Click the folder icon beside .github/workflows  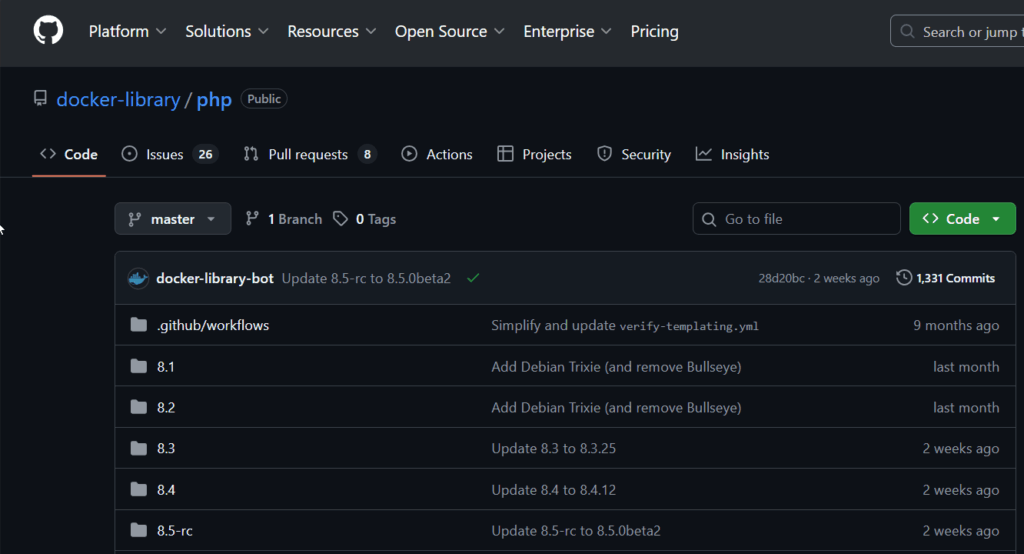139,325
